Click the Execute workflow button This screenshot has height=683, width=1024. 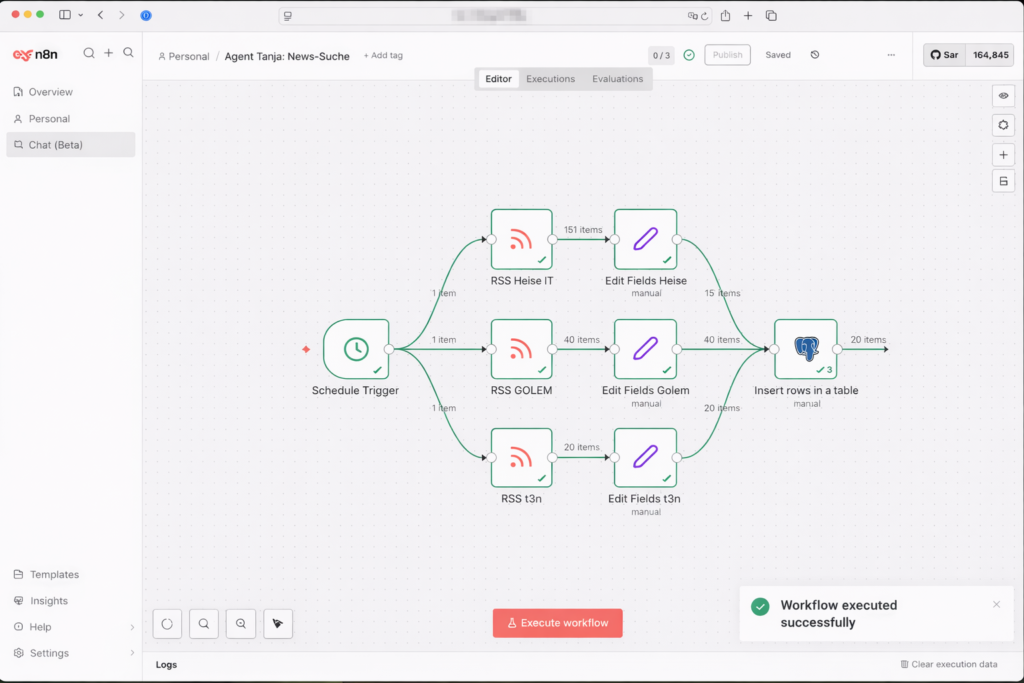coord(557,623)
